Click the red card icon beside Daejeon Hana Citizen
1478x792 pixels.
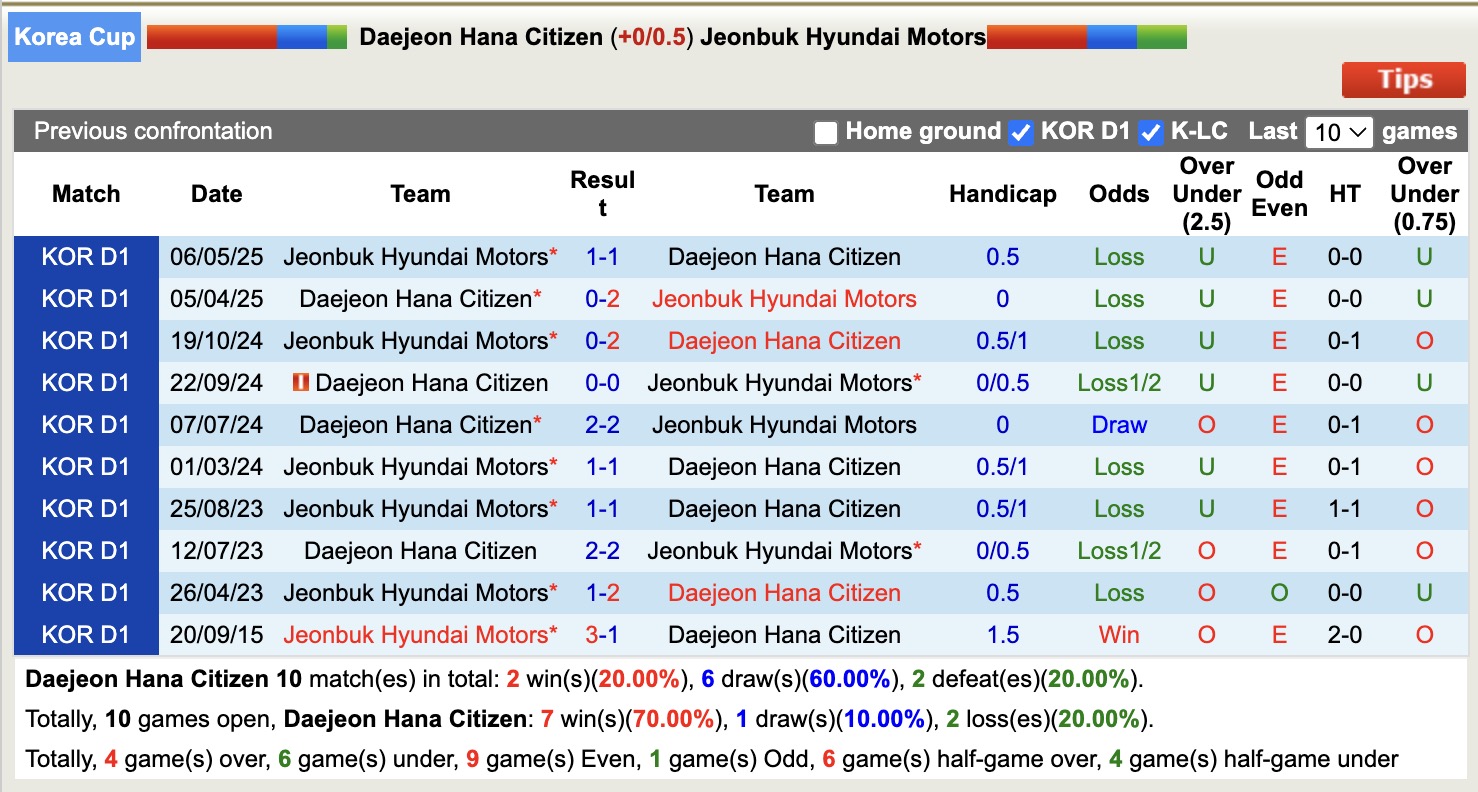tap(302, 382)
